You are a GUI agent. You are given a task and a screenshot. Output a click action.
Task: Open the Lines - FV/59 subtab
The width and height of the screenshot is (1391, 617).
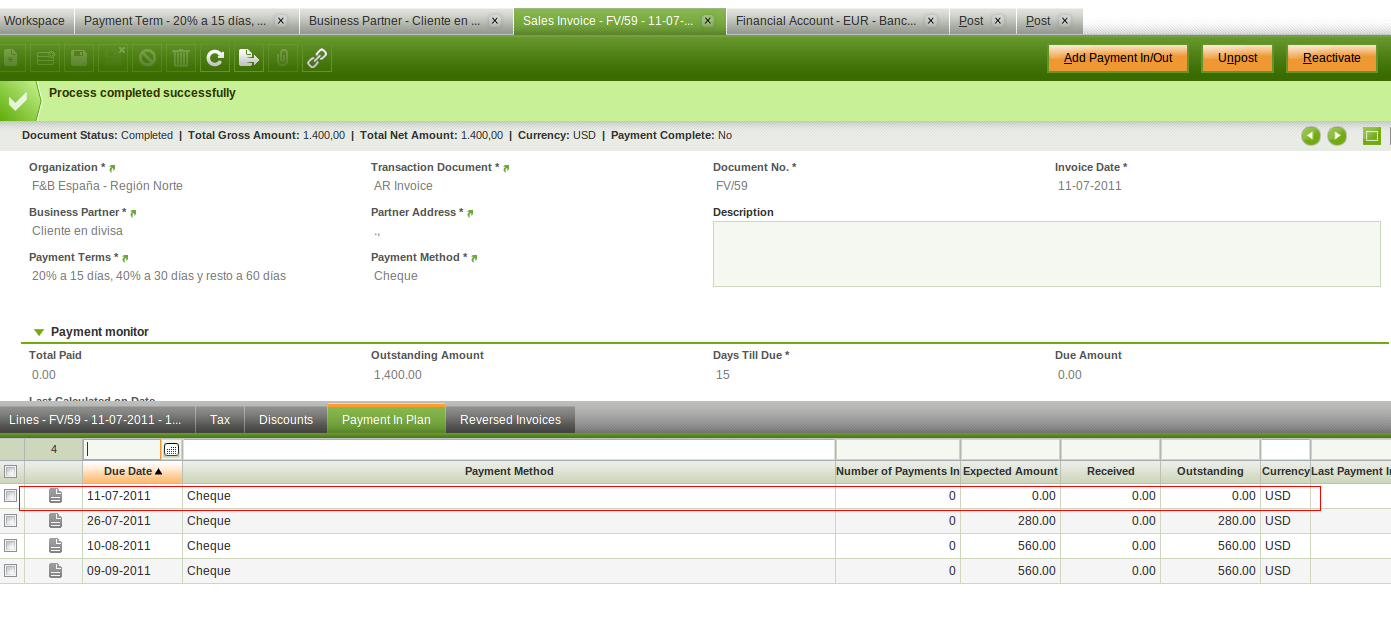click(98, 420)
